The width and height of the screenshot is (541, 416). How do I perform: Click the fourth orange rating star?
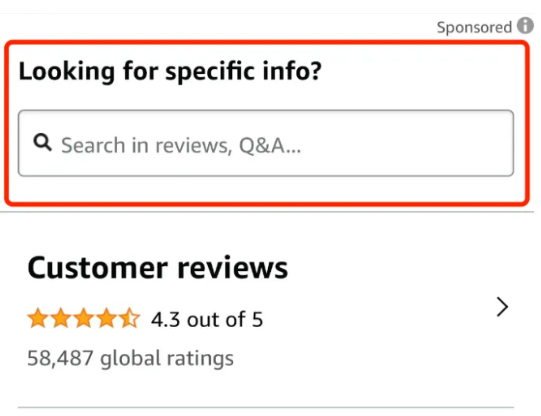coord(107,318)
